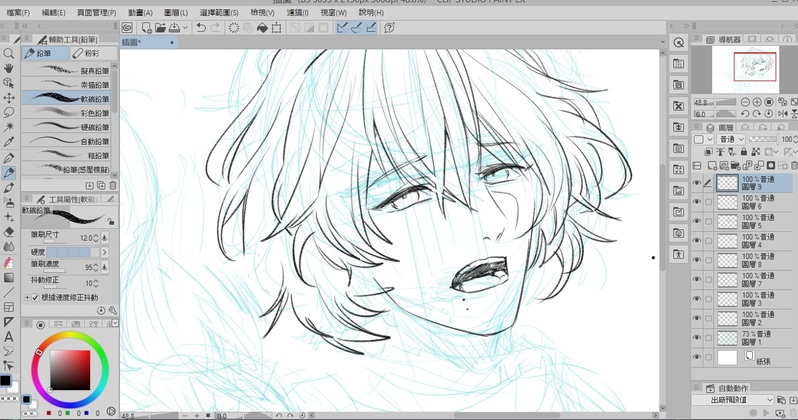
Task: Pick a color in the red square
Action: (70, 370)
